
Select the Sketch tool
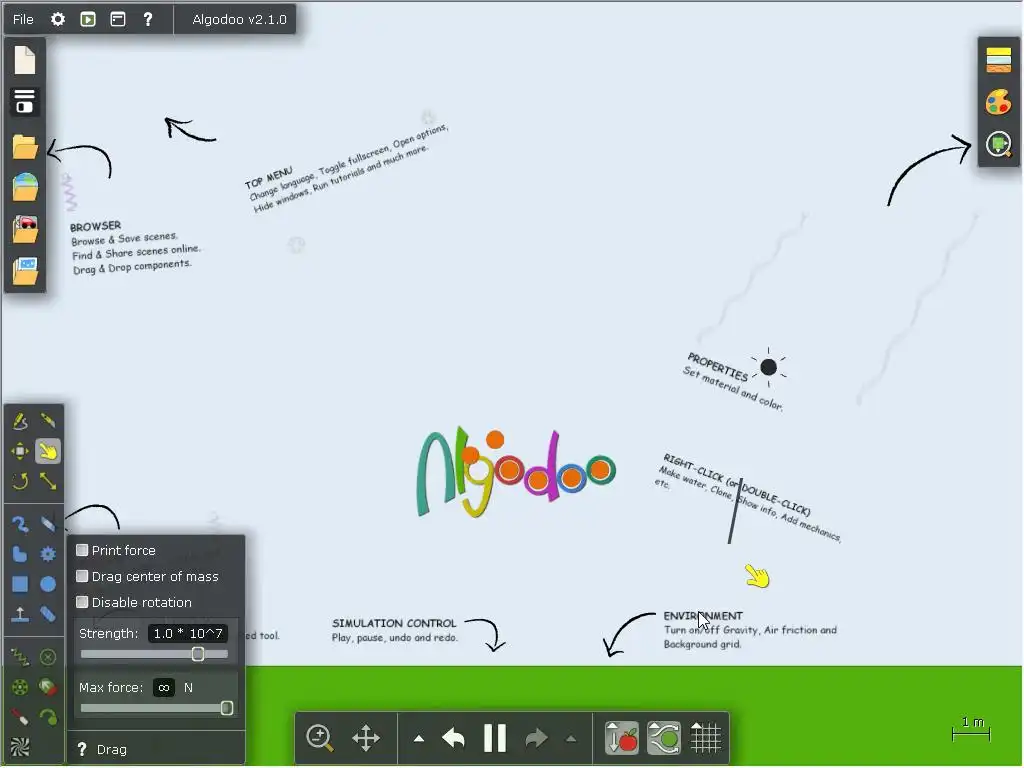point(20,421)
